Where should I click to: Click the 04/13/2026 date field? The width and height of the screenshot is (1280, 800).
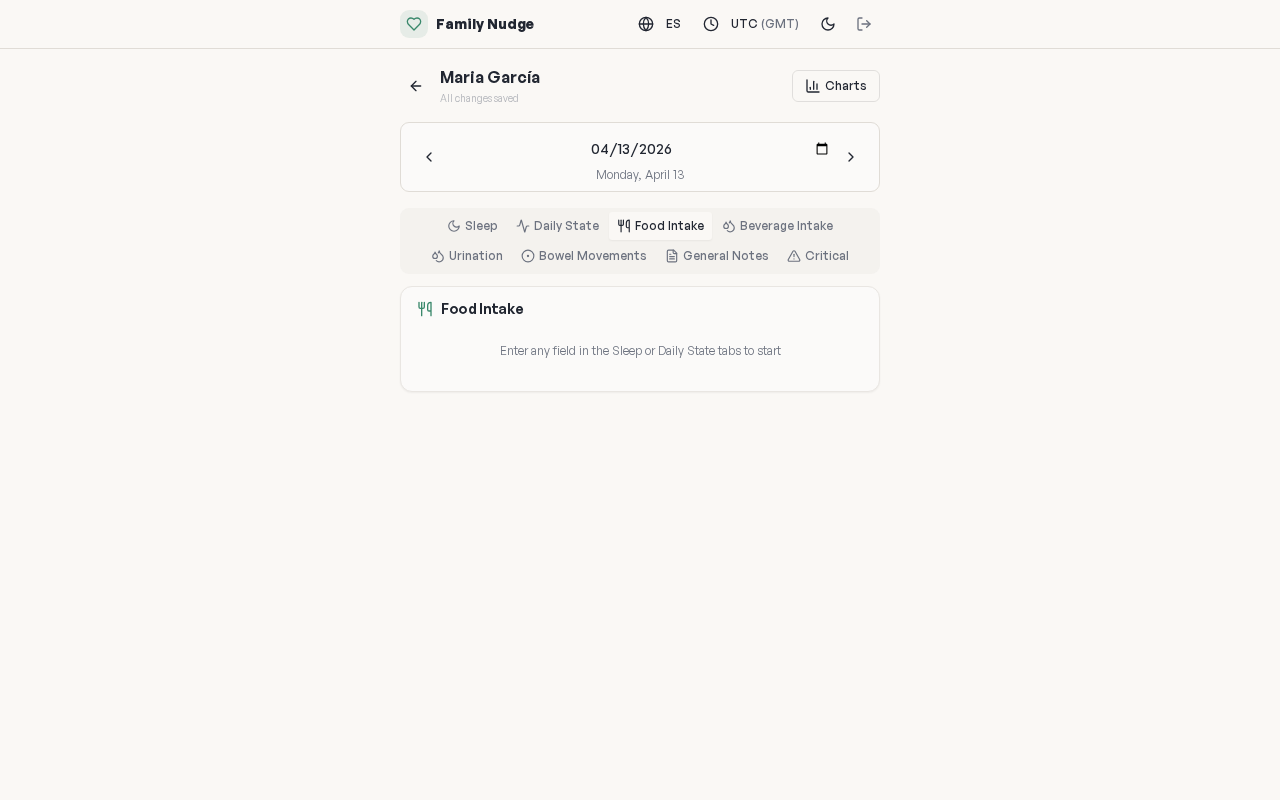pos(631,149)
